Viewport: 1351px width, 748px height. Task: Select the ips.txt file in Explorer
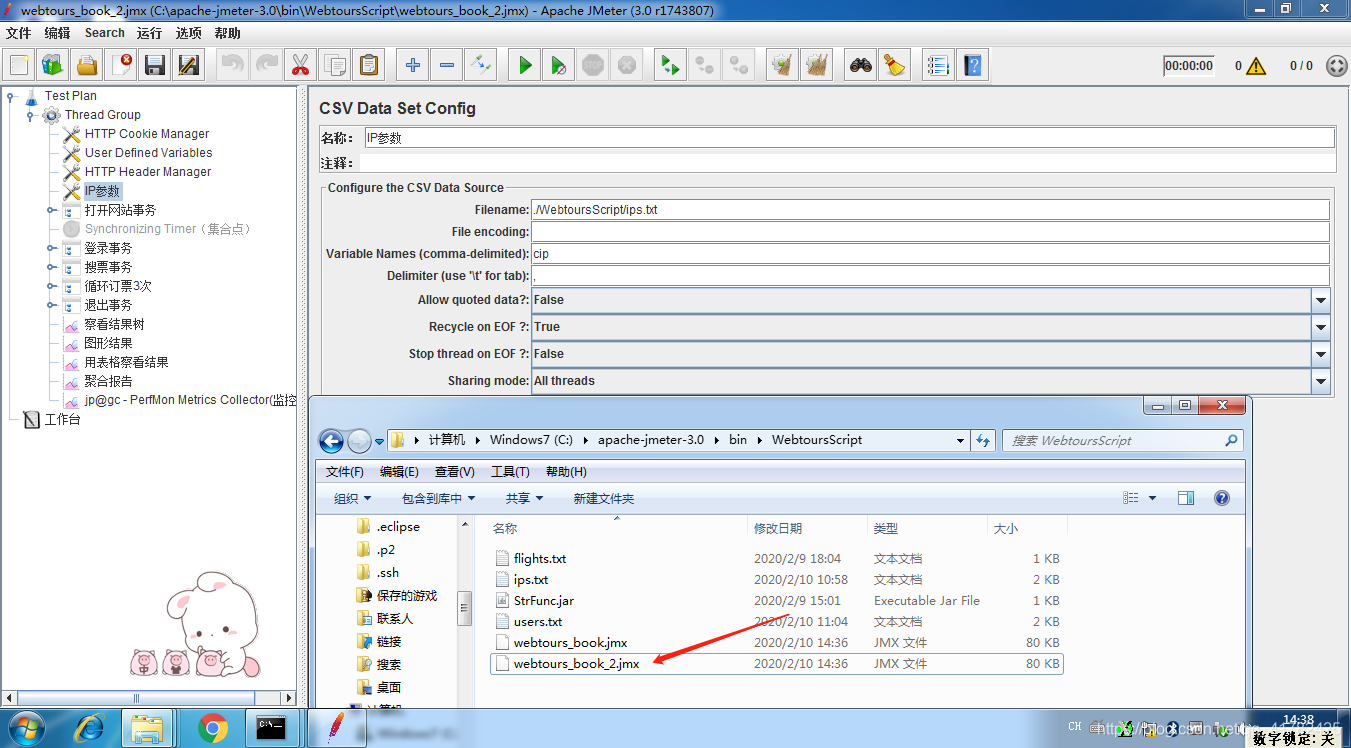click(531, 580)
